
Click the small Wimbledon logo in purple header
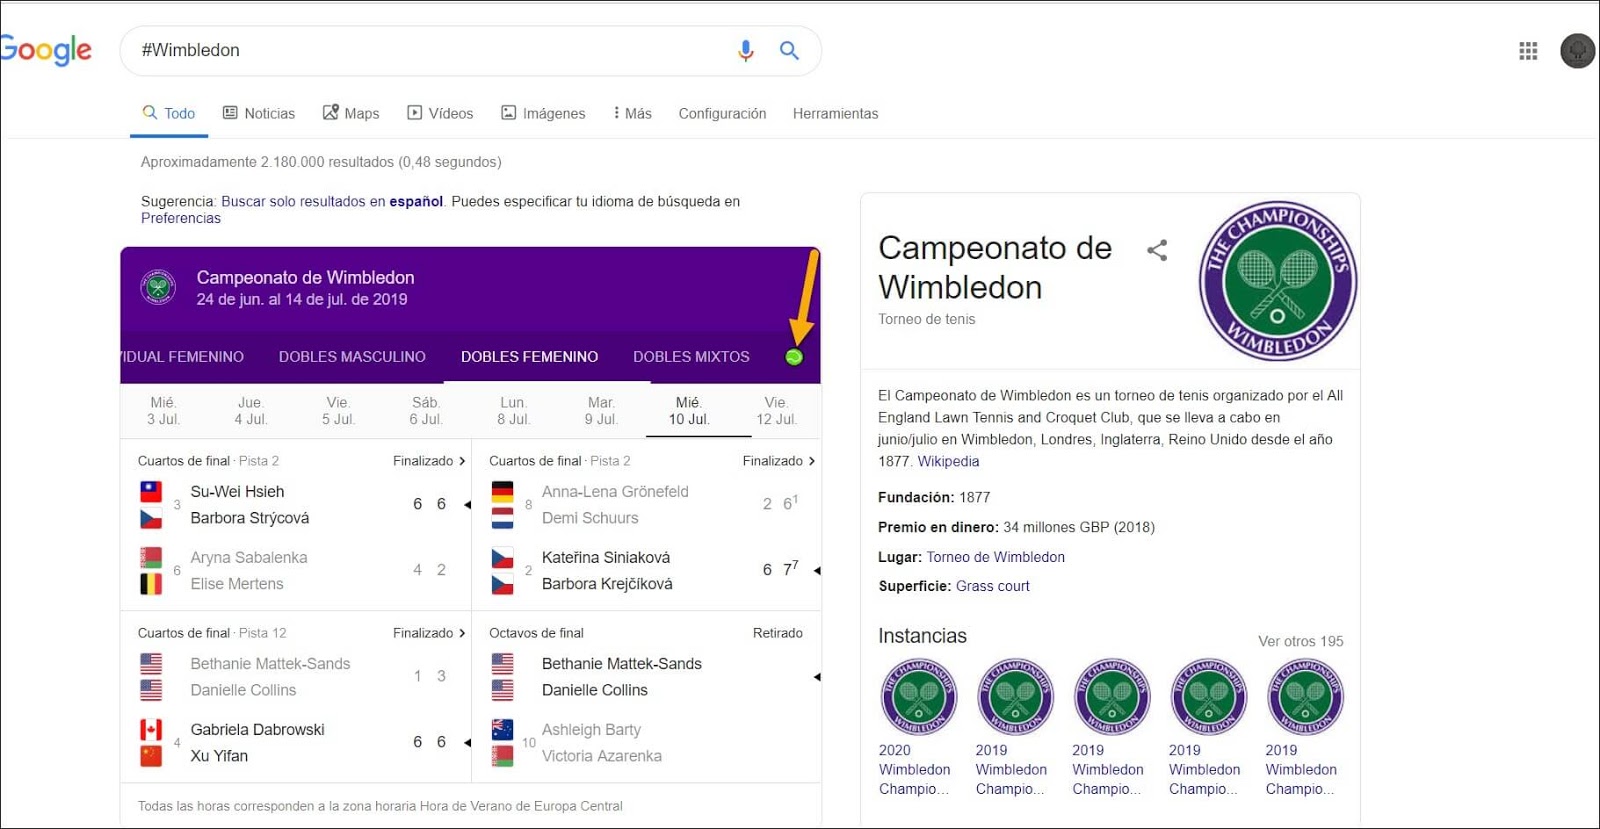(x=158, y=288)
